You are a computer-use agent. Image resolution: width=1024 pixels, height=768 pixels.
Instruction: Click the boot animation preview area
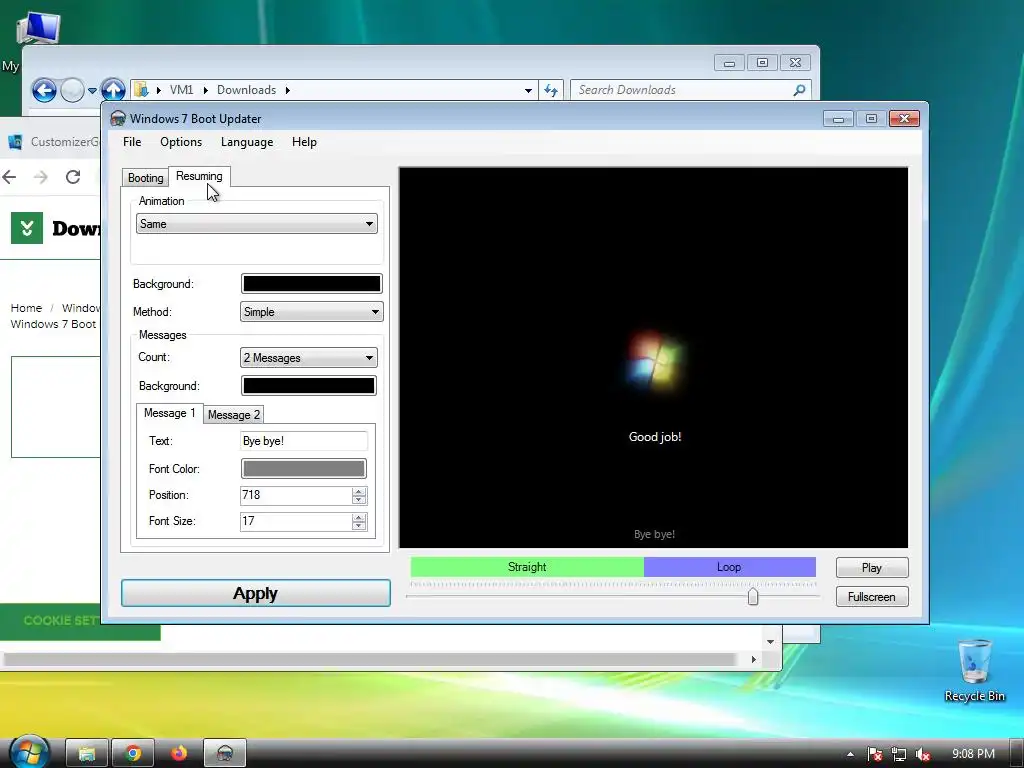pyautogui.click(x=654, y=357)
